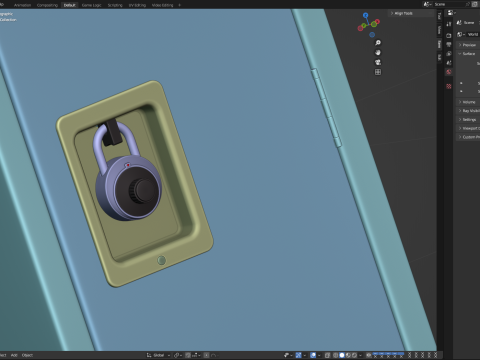Switch to the Scripting workspace tab
The image size is (480, 360).
click(x=115, y=5)
